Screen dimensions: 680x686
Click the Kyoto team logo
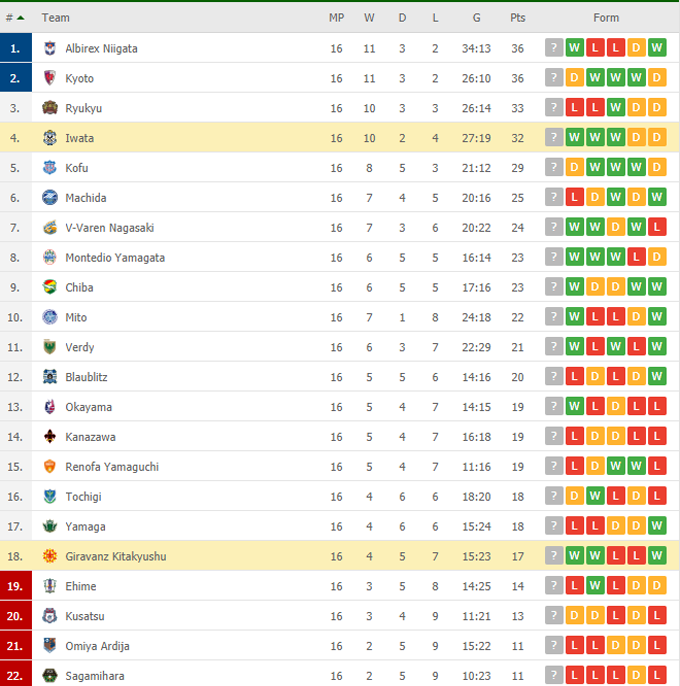50,78
